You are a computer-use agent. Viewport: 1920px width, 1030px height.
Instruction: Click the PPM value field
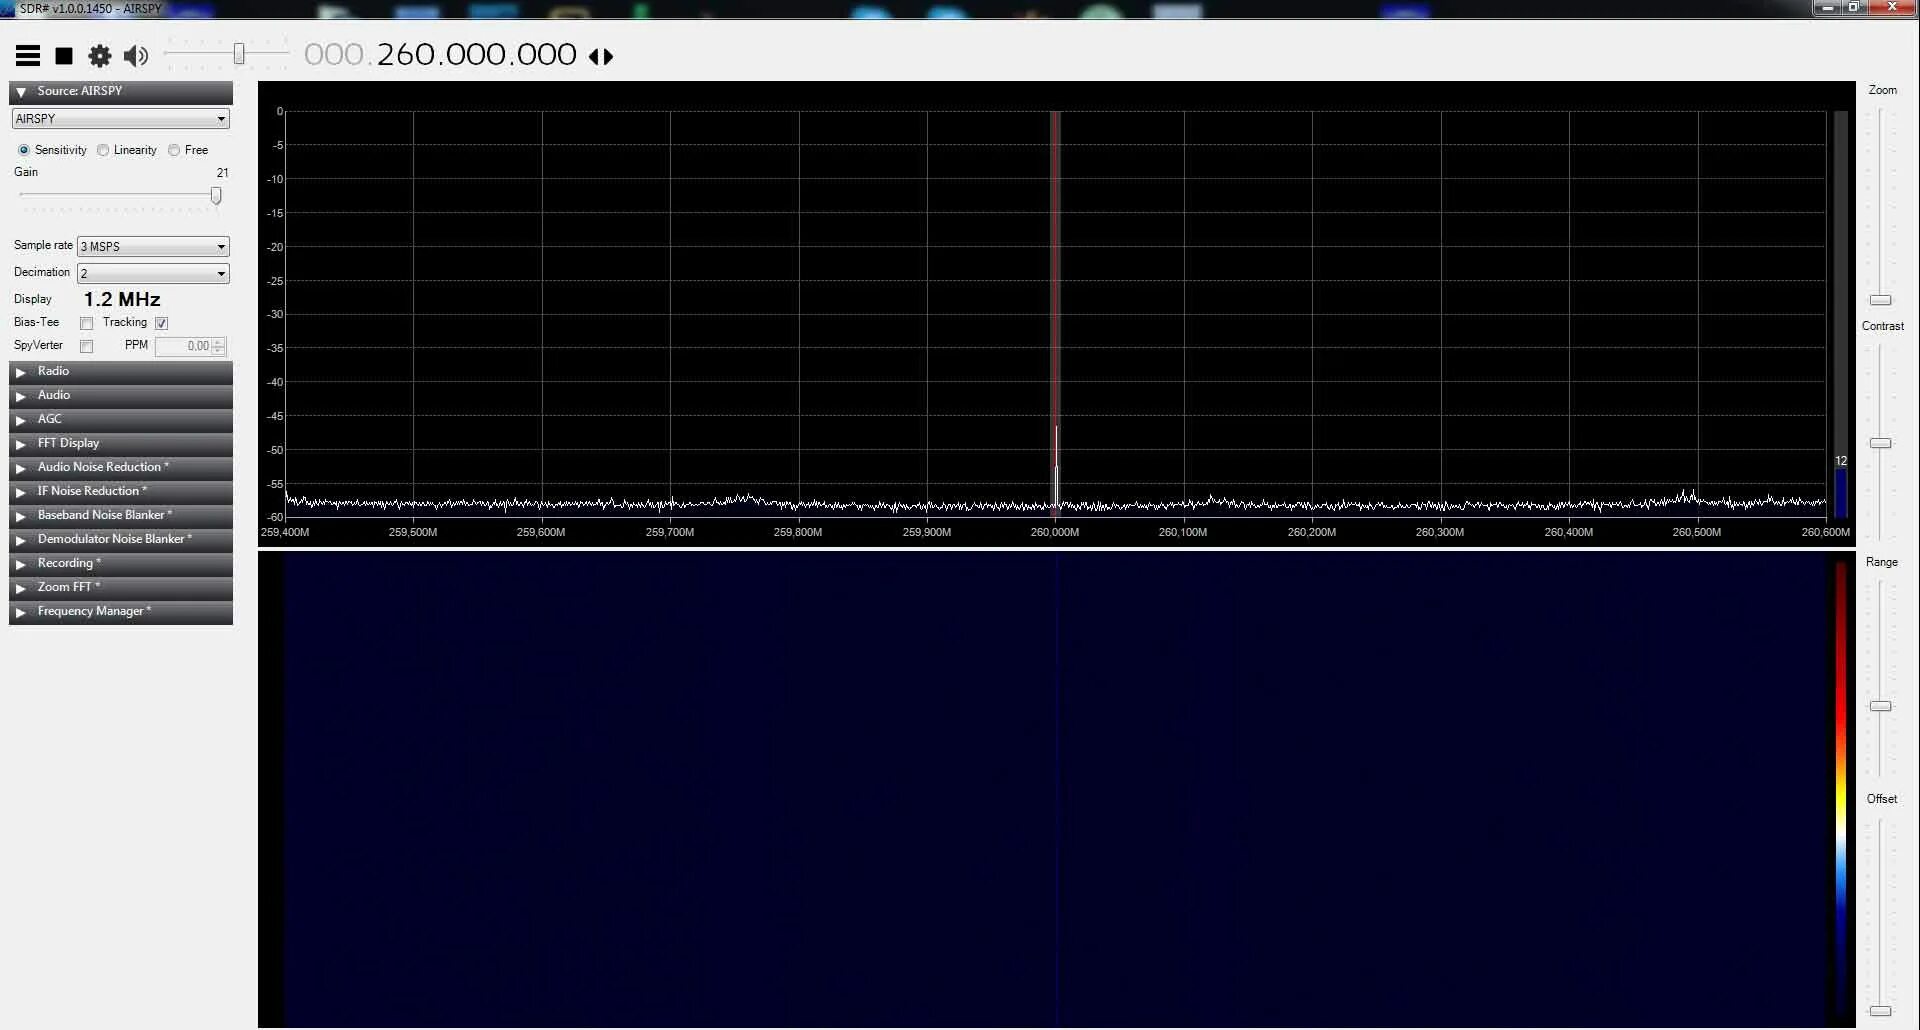tap(184, 346)
